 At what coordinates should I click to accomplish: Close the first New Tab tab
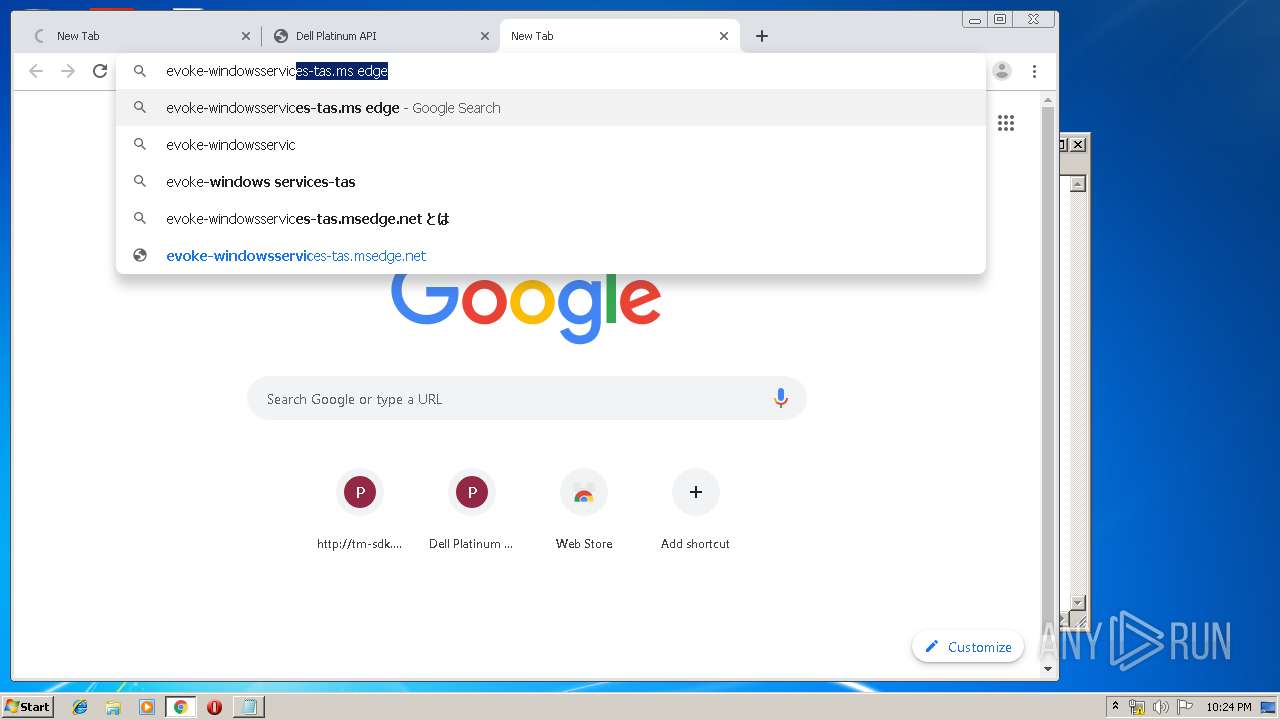[246, 36]
